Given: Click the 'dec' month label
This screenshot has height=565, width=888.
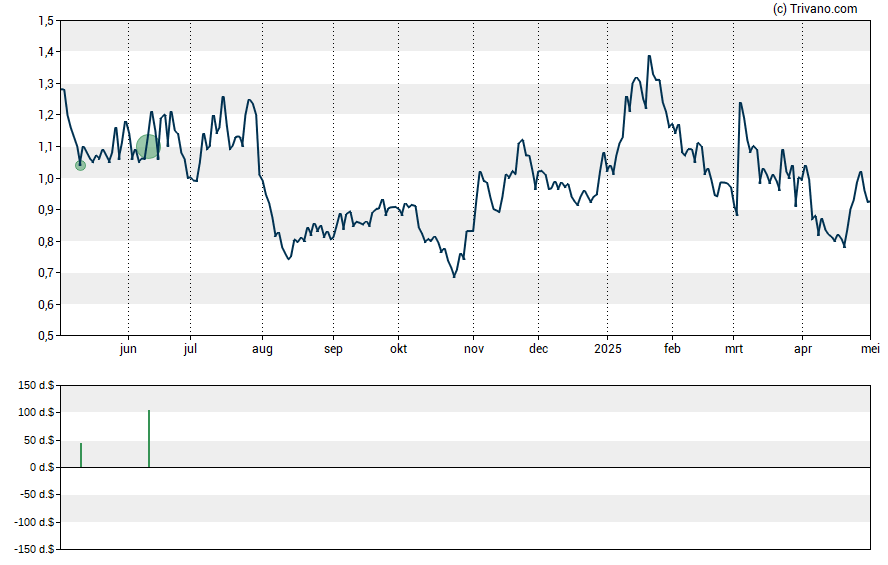Looking at the screenshot, I should click(x=539, y=349).
